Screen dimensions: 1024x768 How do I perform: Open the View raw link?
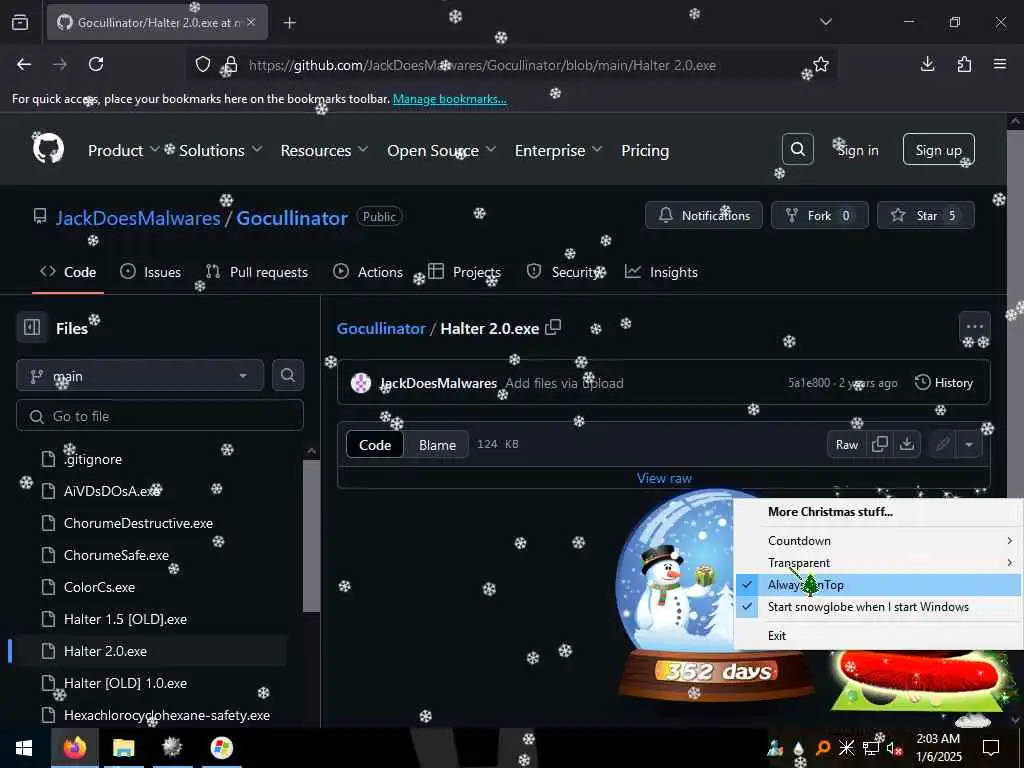click(x=664, y=478)
